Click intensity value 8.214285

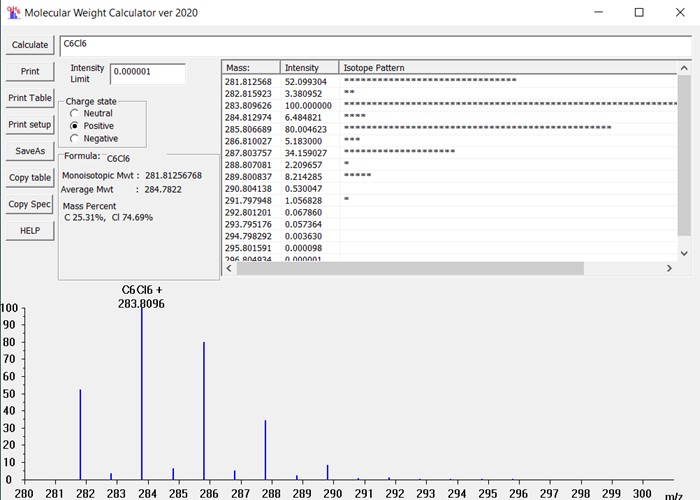pos(303,177)
